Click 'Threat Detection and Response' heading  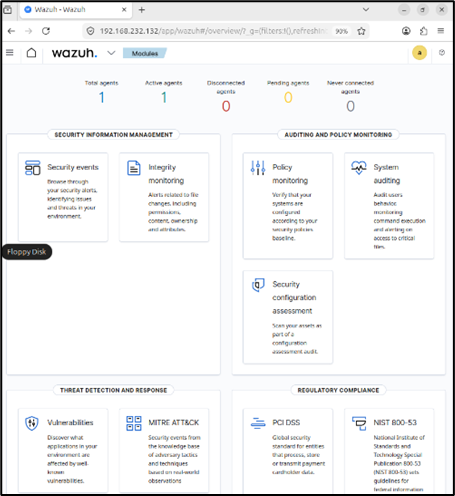click(113, 390)
